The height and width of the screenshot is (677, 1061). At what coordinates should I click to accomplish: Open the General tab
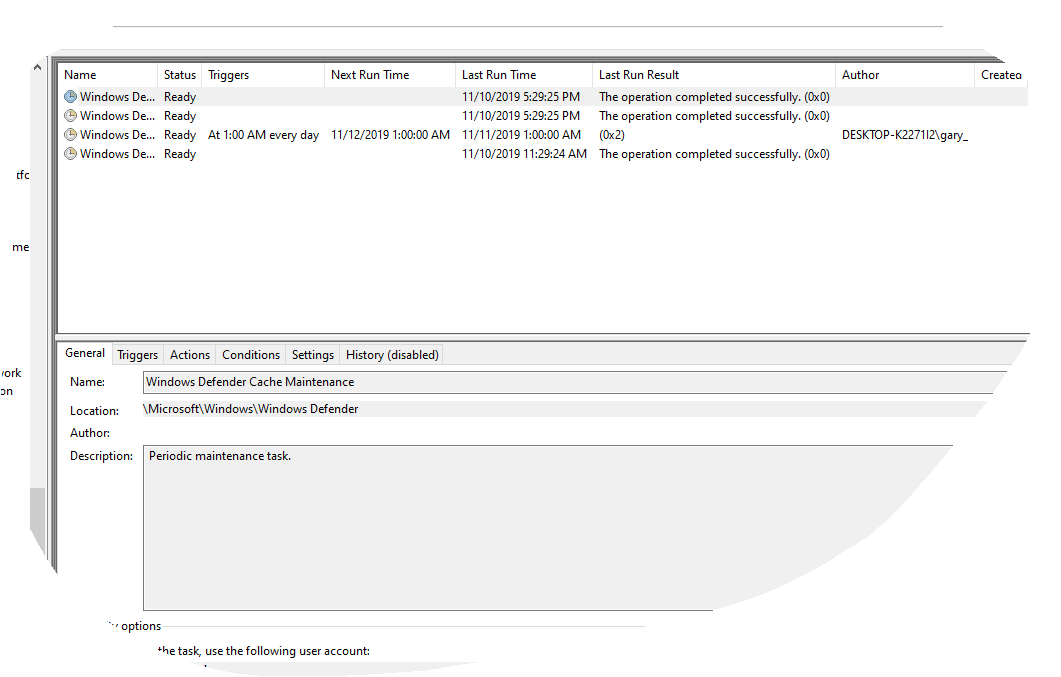pyautogui.click(x=85, y=353)
